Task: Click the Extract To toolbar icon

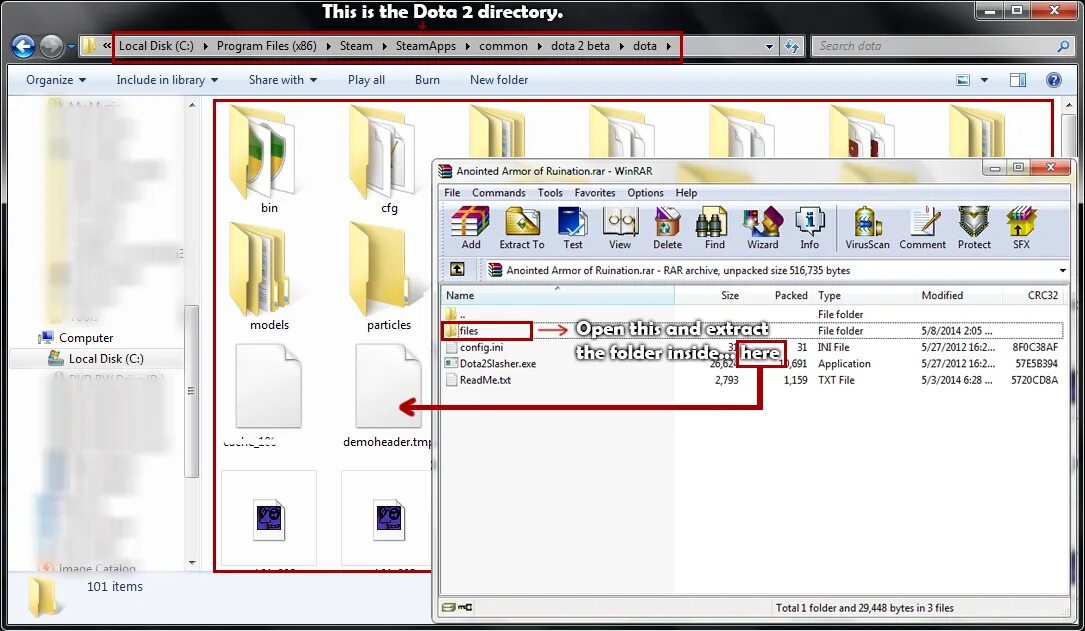Action: coord(522,228)
